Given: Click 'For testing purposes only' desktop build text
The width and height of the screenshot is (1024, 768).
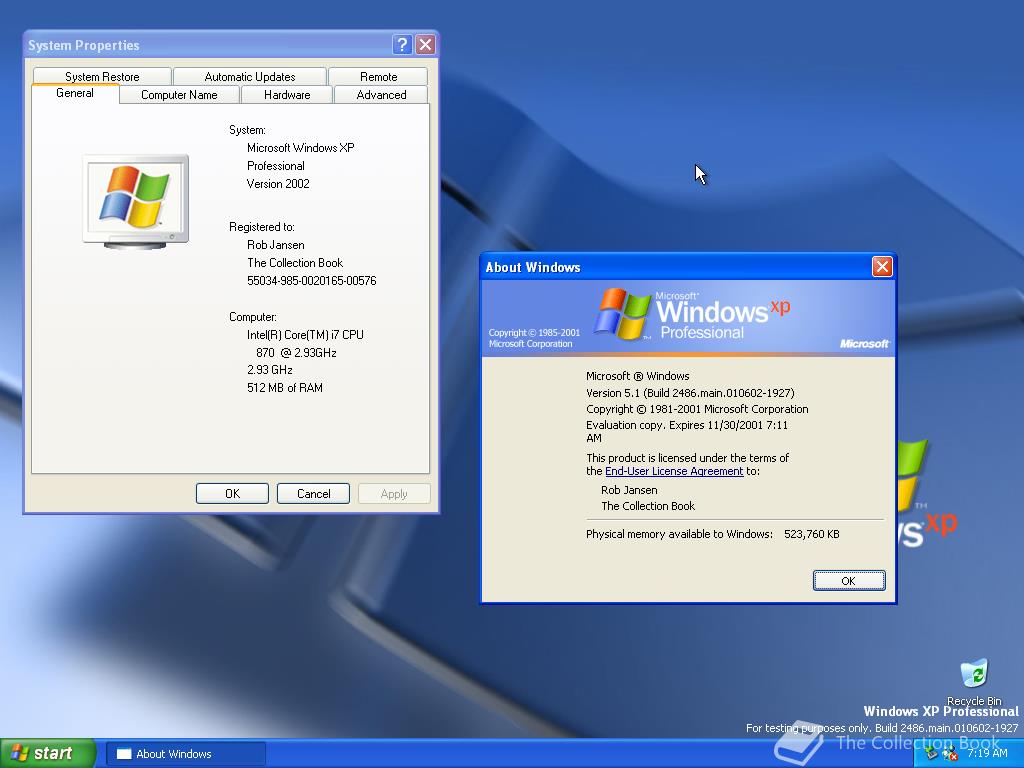Looking at the screenshot, I should pyautogui.click(x=882, y=728).
